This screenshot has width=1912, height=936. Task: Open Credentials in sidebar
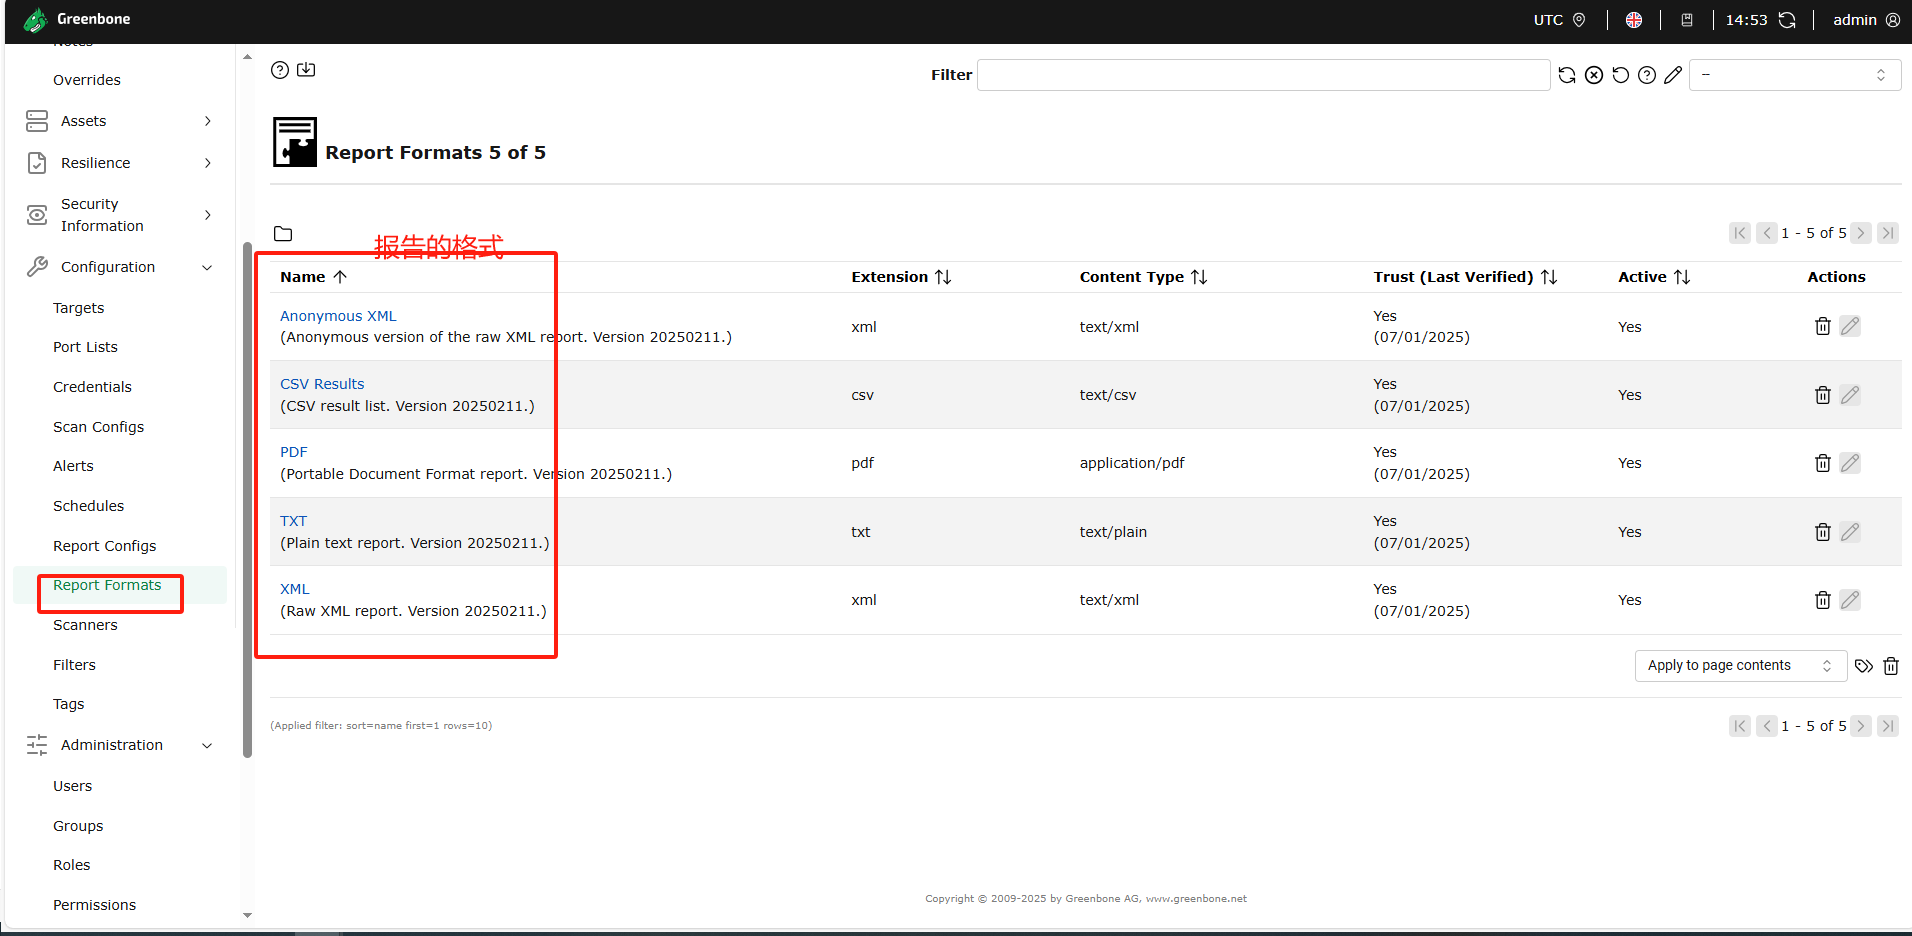(92, 387)
